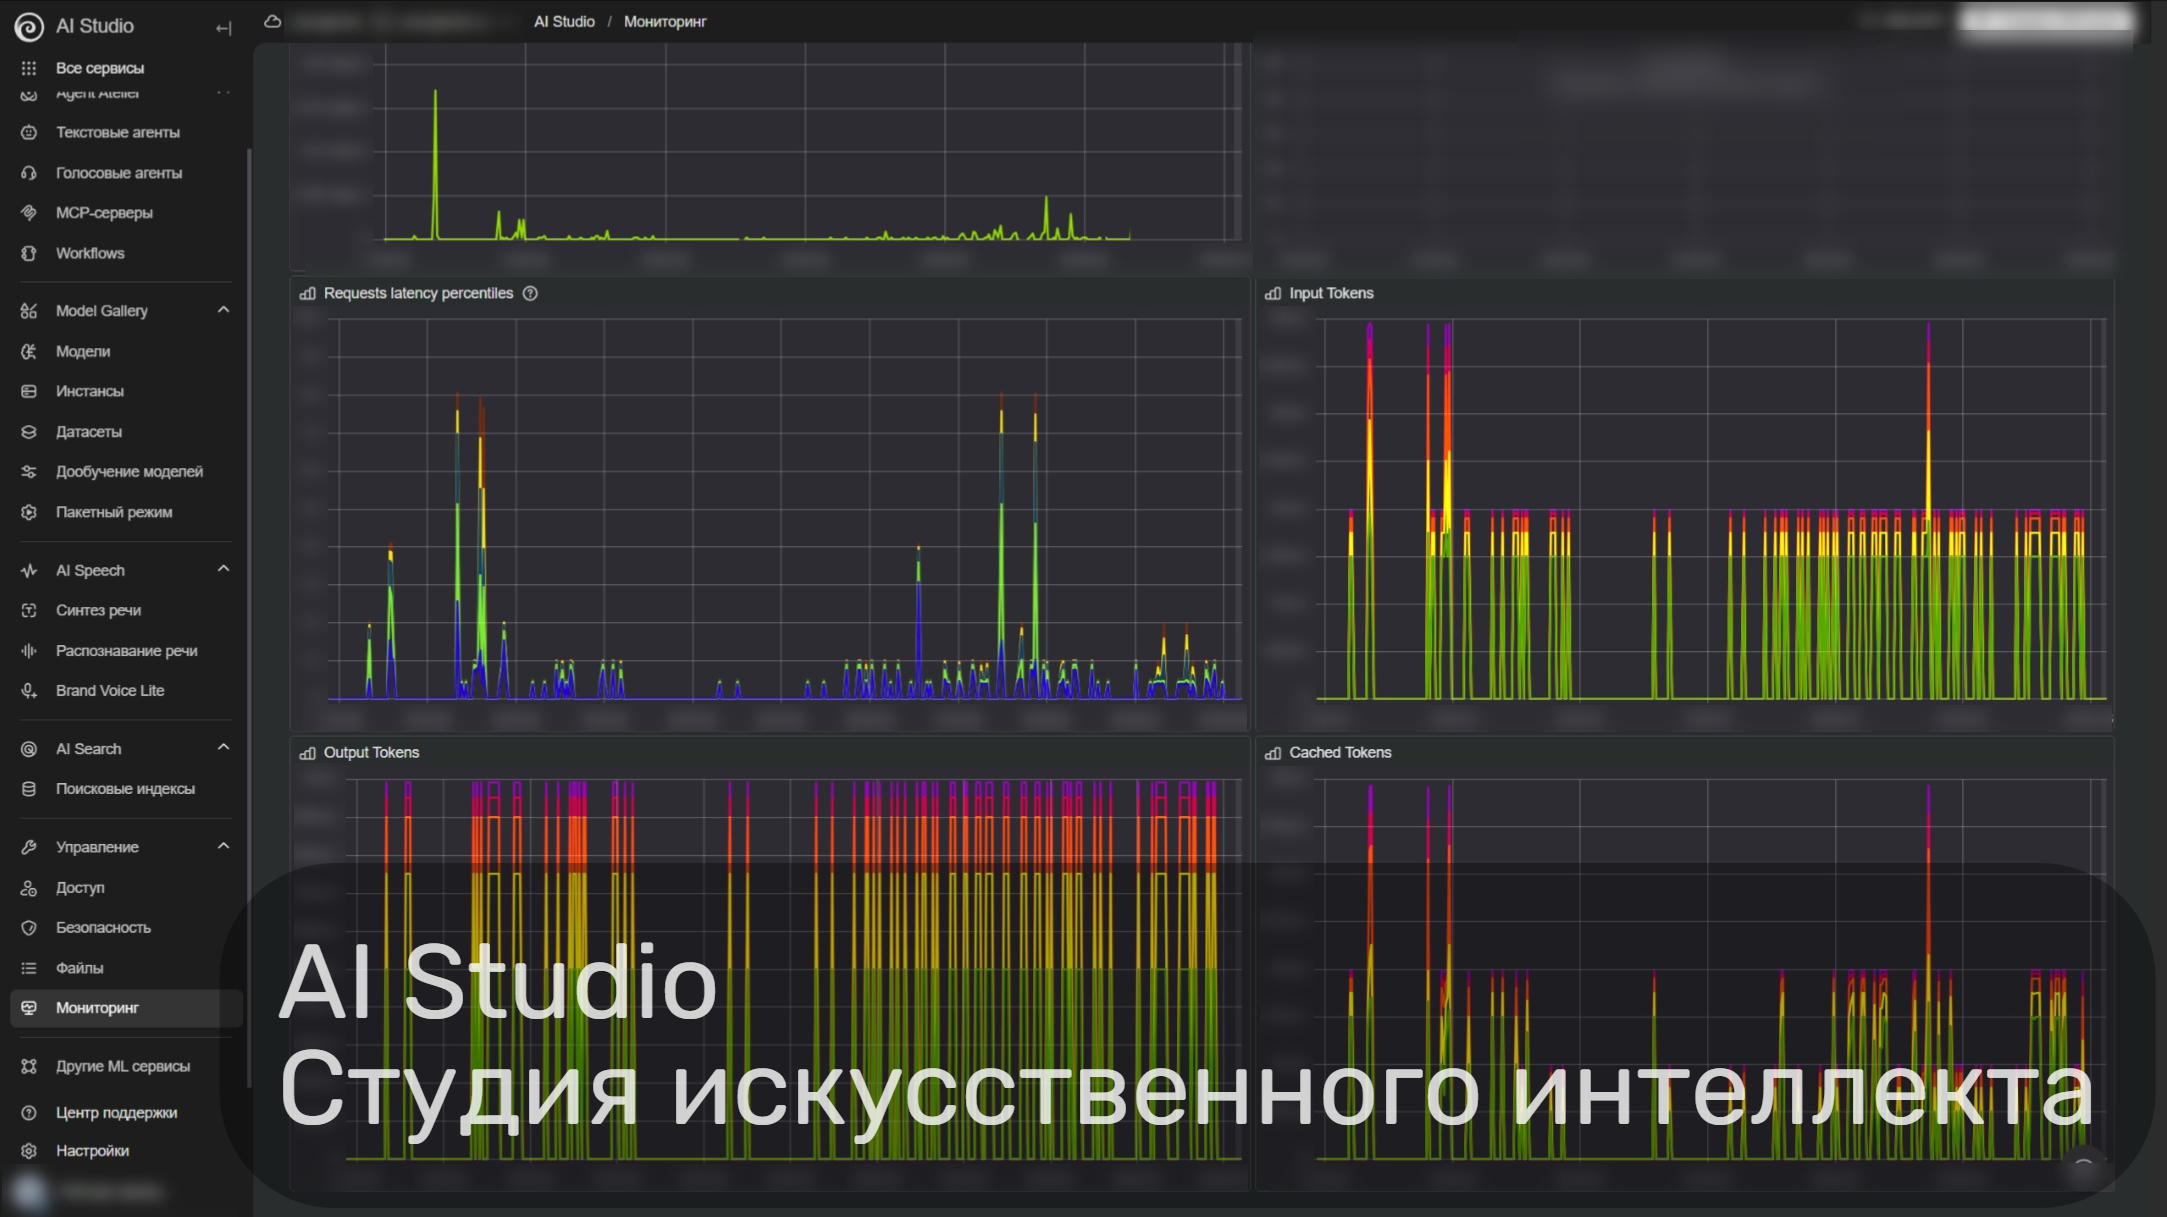Open Workflows in sidebar
The height and width of the screenshot is (1217, 2167).
pos(90,253)
